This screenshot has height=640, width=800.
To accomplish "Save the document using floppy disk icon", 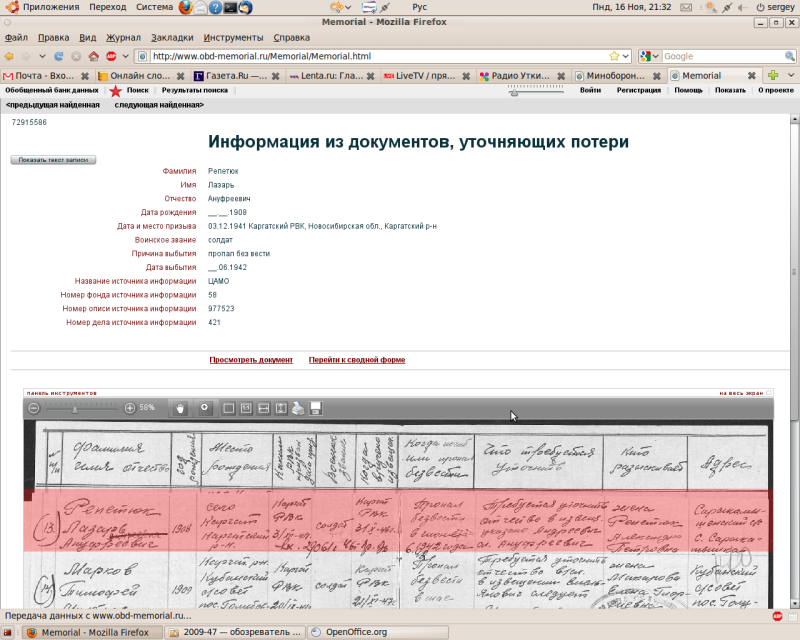I will [x=315, y=408].
